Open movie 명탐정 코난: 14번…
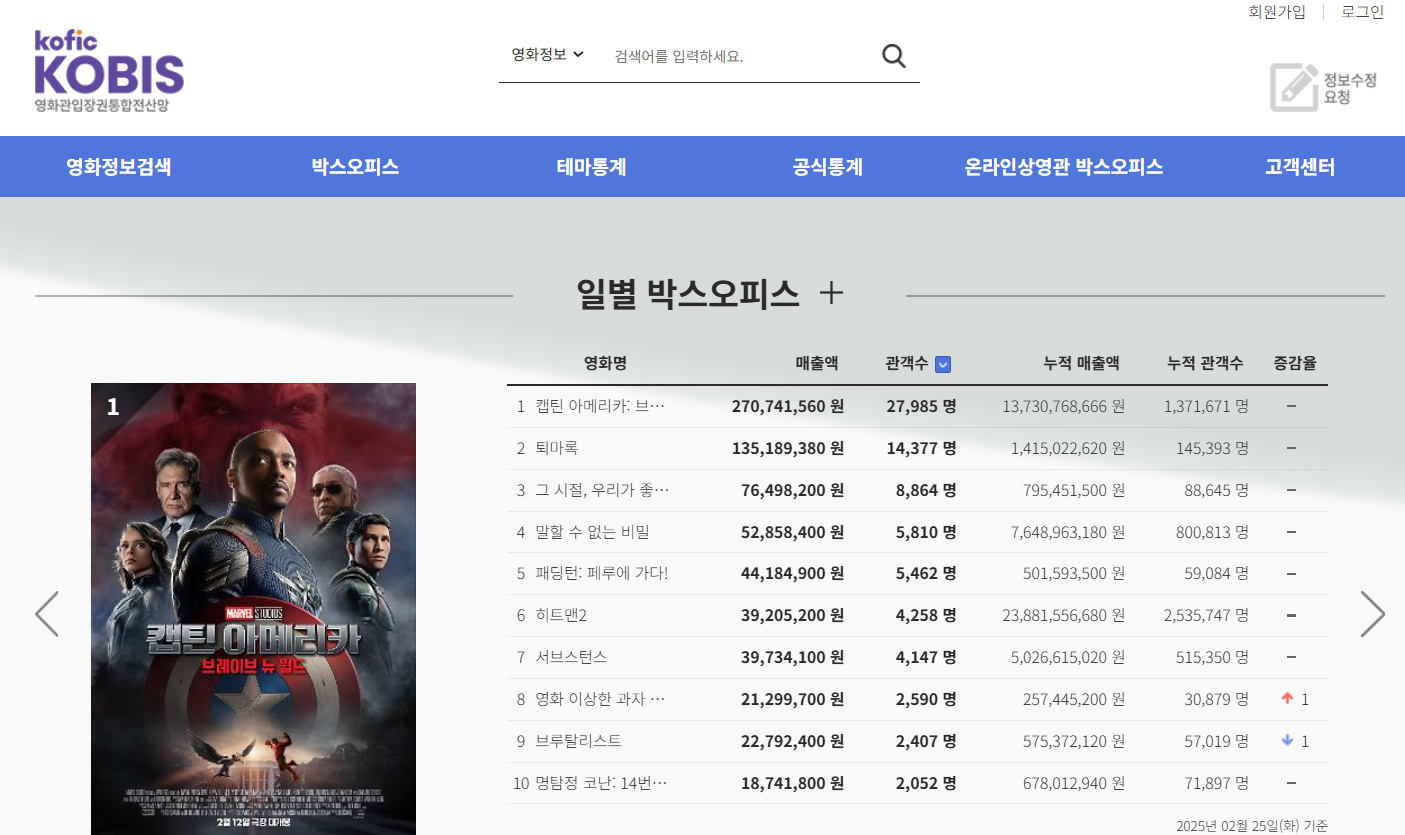This screenshot has height=835, width=1405. coord(601,783)
